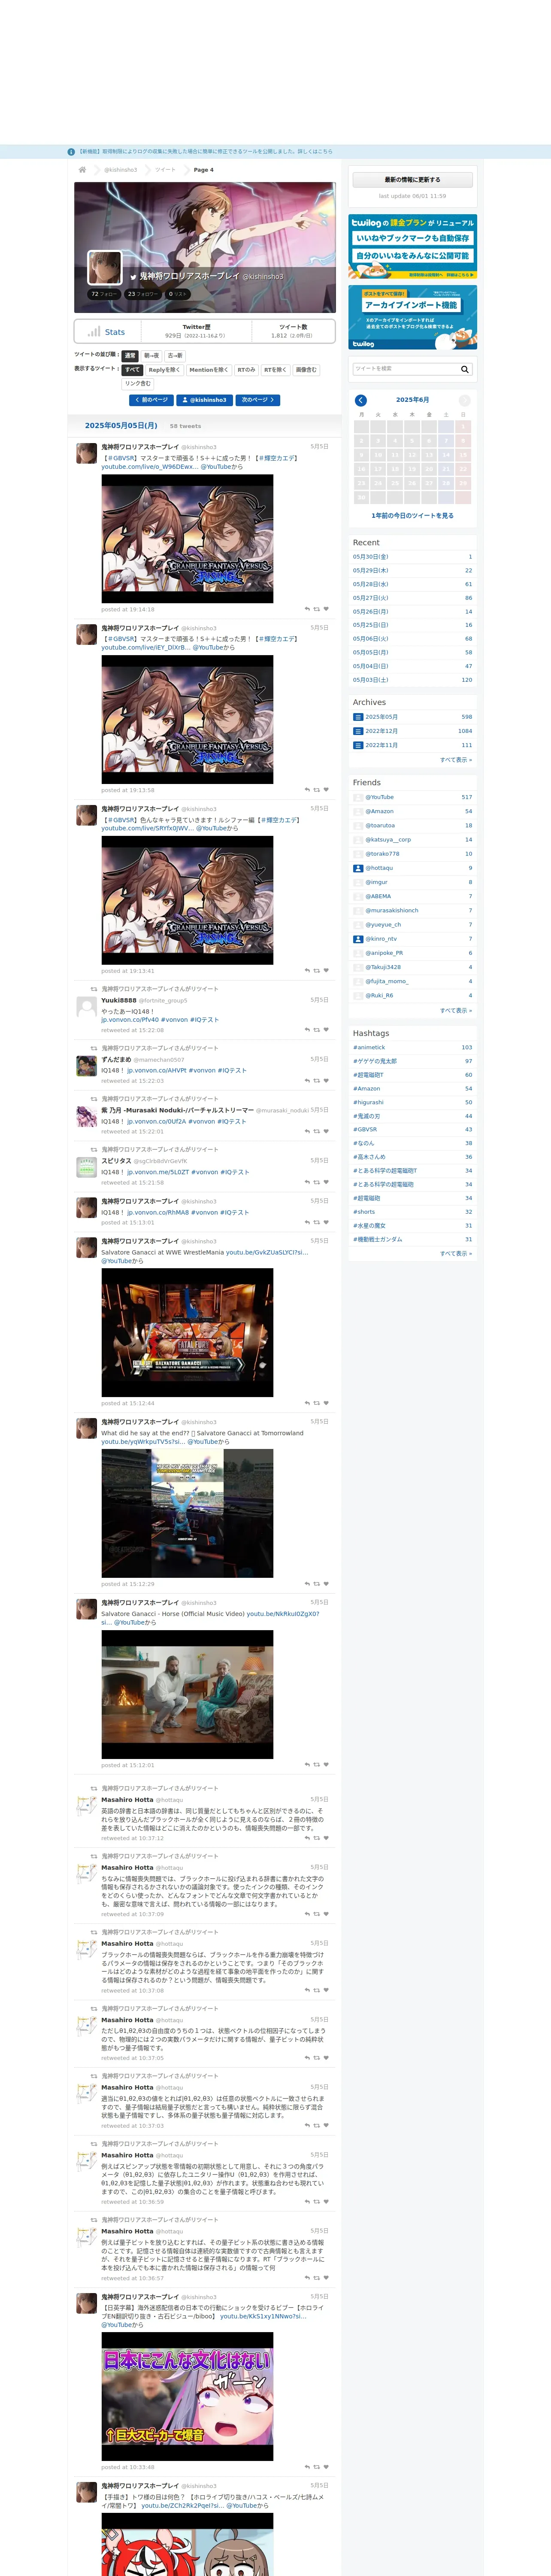Toggle the Mentionを除く filter

[x=209, y=370]
